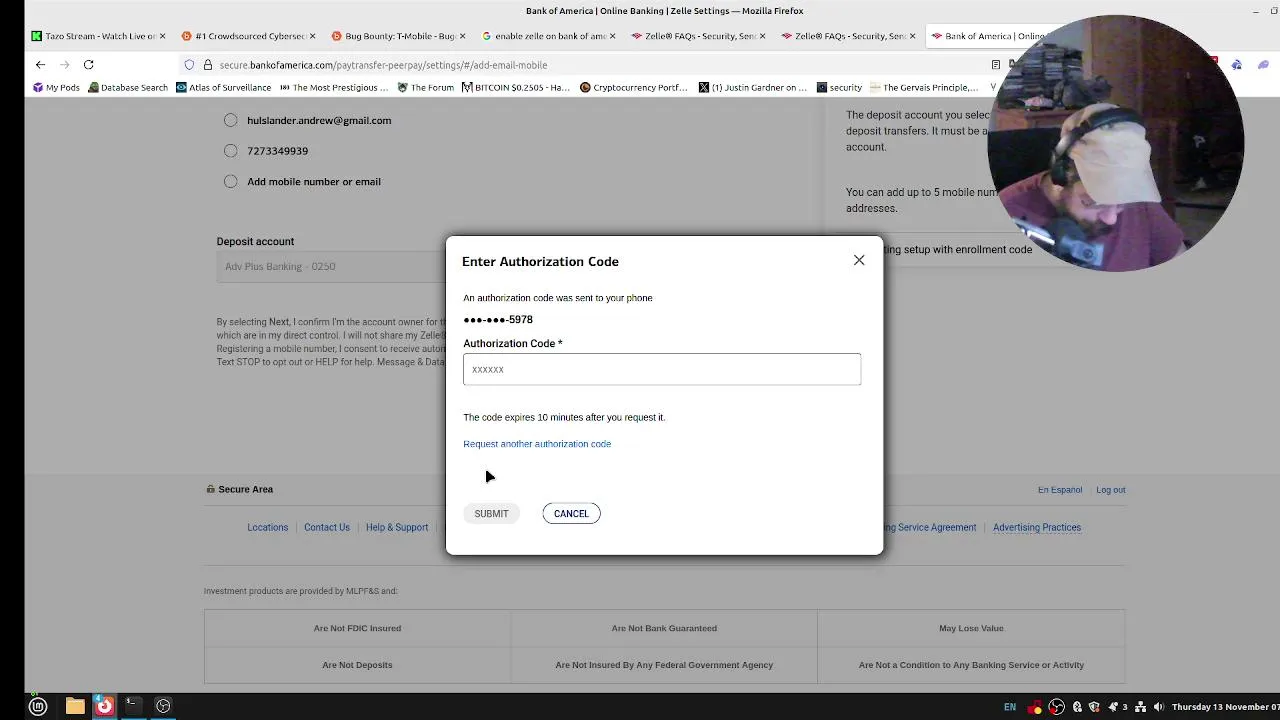Click EN keyboard layout indicator
Image resolution: width=1280 pixels, height=720 pixels.
[1010, 707]
